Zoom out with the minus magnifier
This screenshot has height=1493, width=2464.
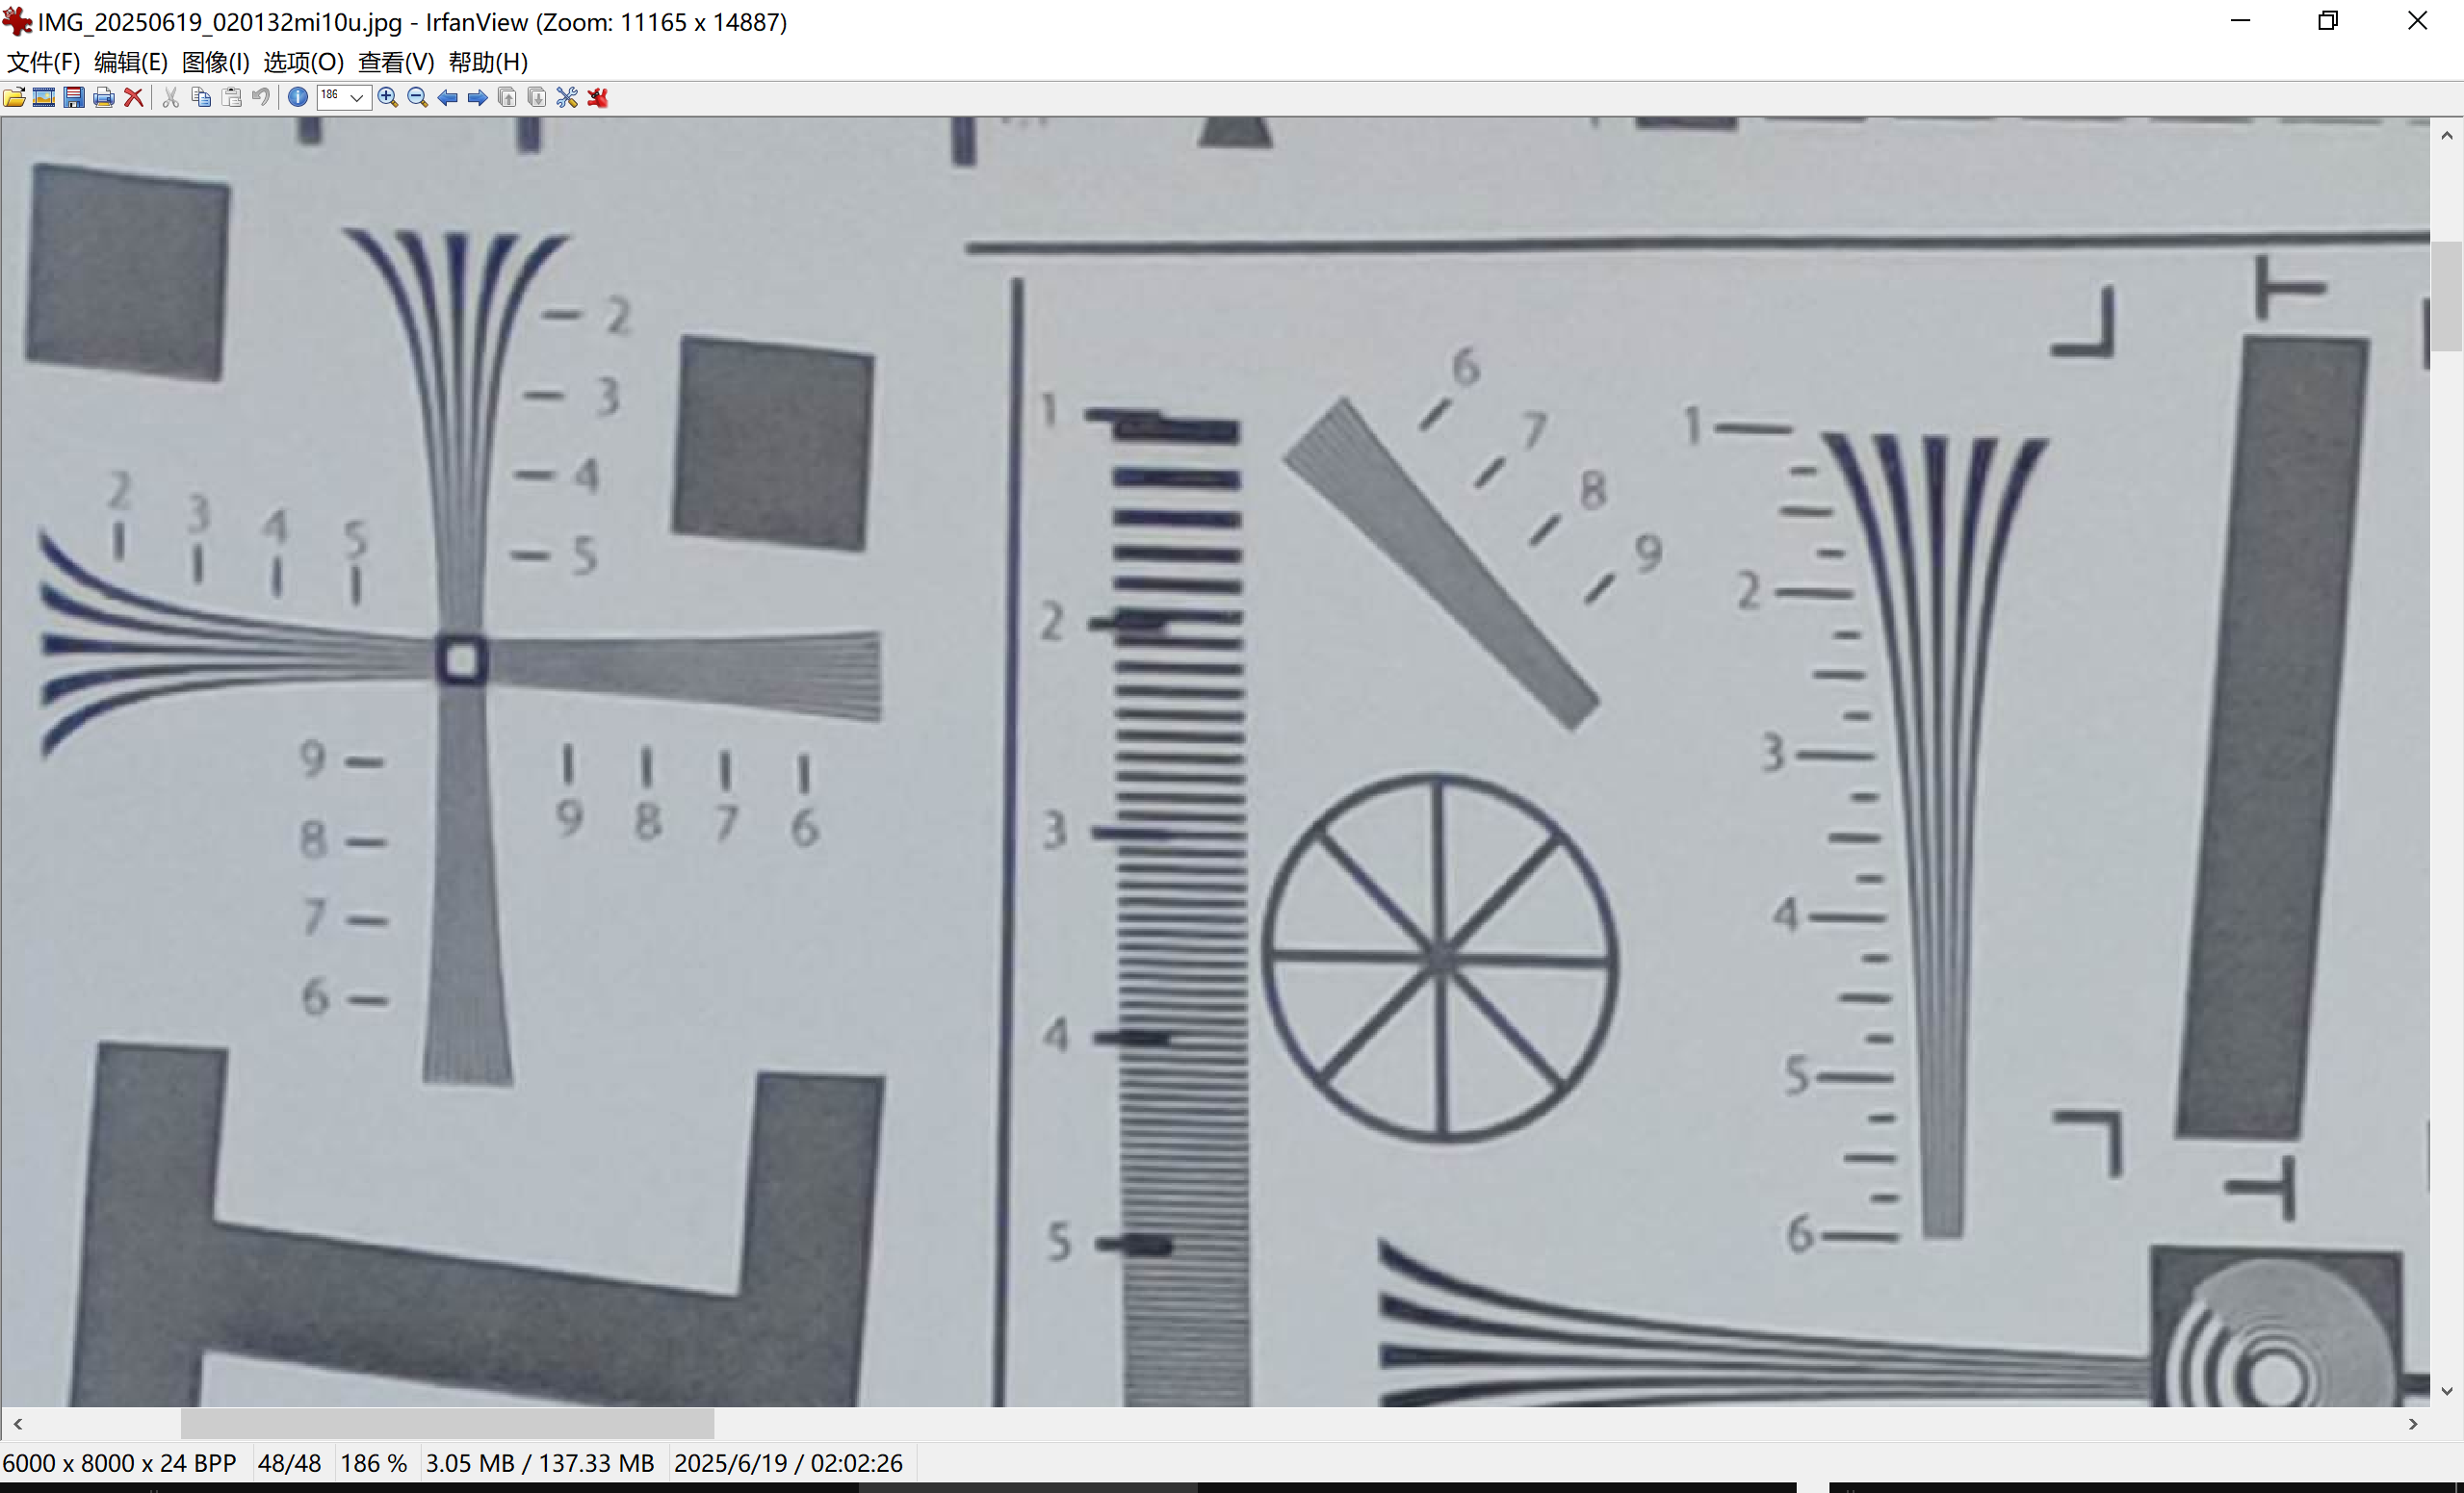(x=418, y=97)
